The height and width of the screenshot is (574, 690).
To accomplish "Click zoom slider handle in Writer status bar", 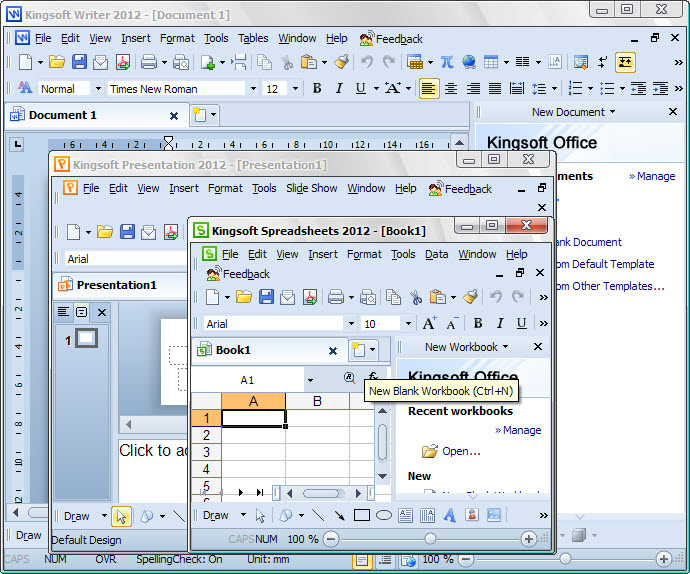I will coord(565,559).
